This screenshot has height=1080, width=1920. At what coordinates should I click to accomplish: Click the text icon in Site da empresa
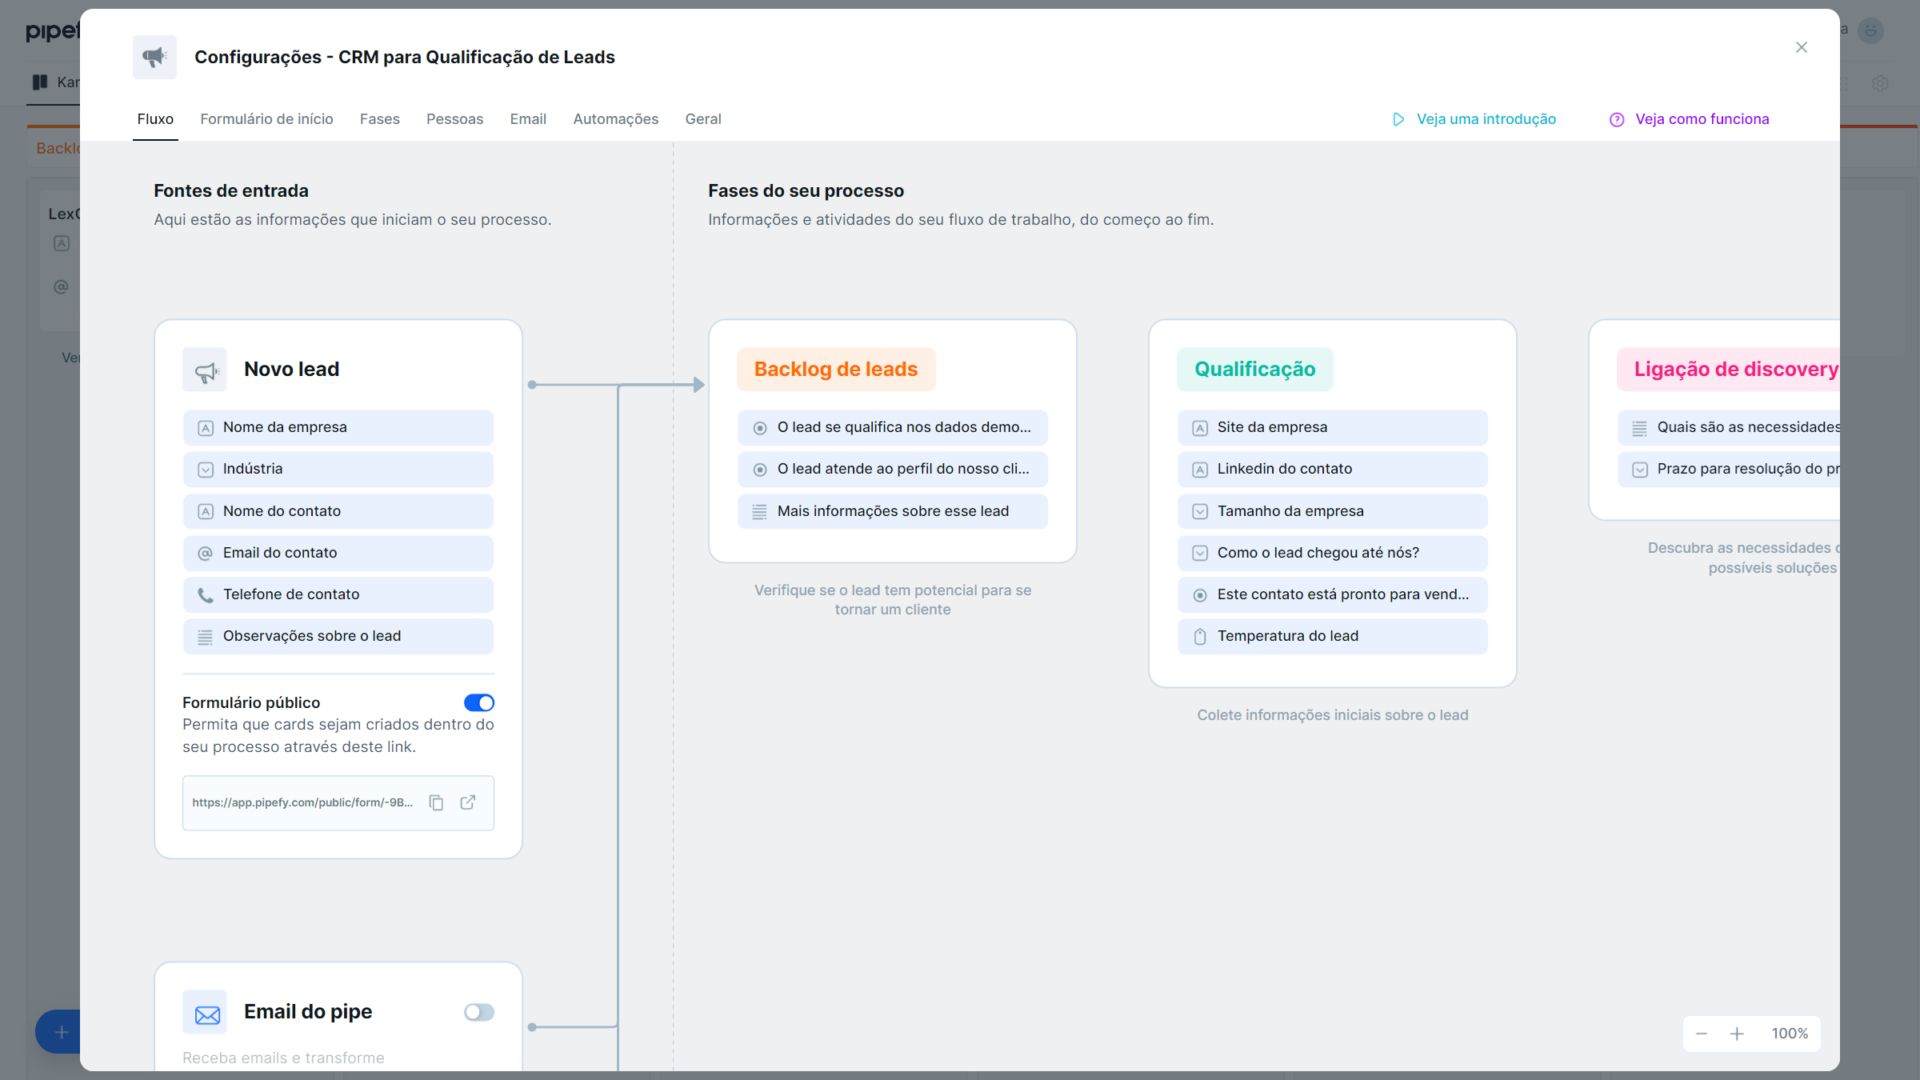(x=1200, y=428)
